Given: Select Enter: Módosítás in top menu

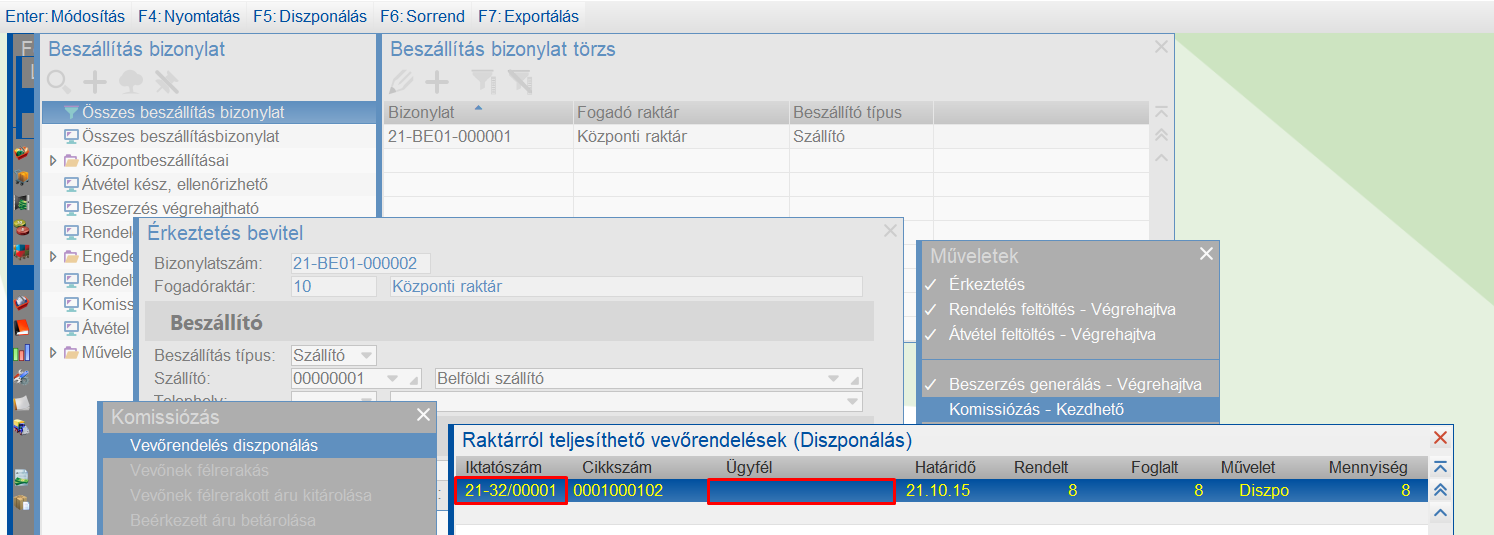Looking at the screenshot, I should click(65, 16).
